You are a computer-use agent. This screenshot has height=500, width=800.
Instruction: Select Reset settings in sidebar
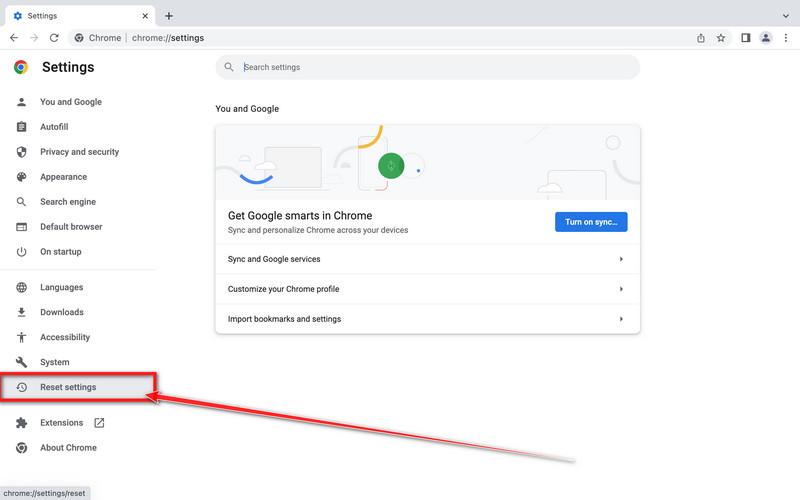[x=68, y=387]
